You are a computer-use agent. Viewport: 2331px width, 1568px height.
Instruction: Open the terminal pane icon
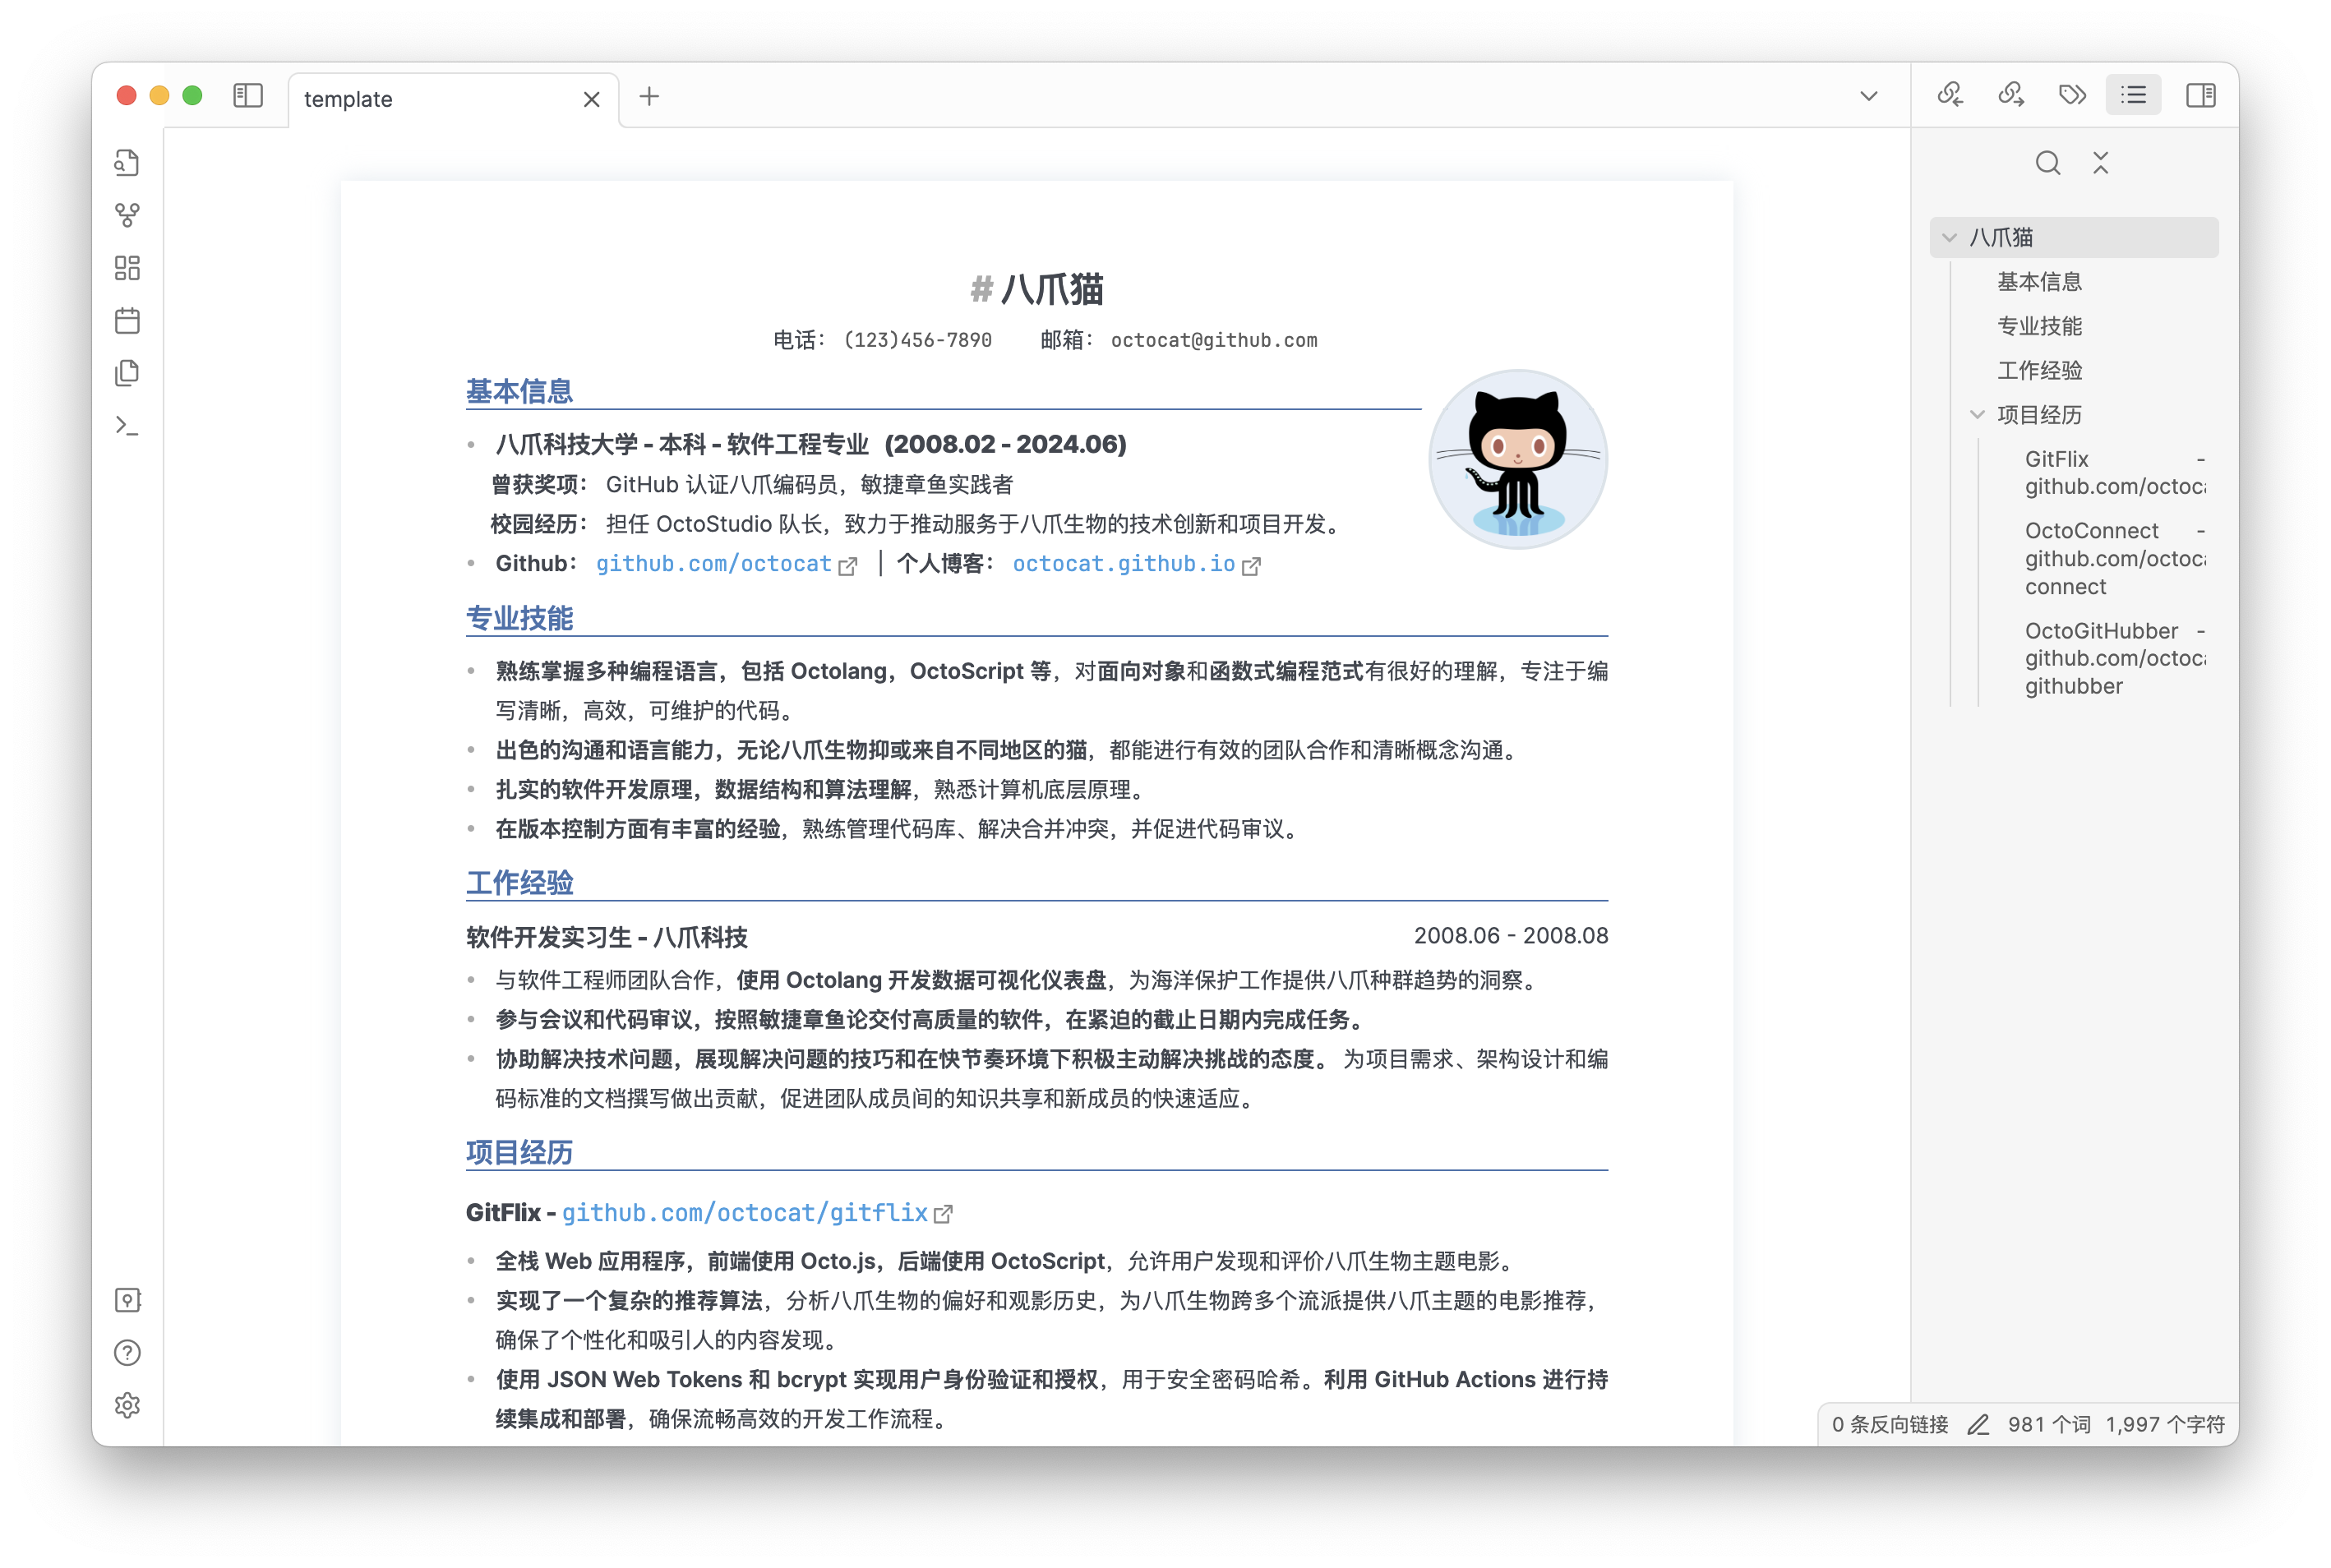127,425
